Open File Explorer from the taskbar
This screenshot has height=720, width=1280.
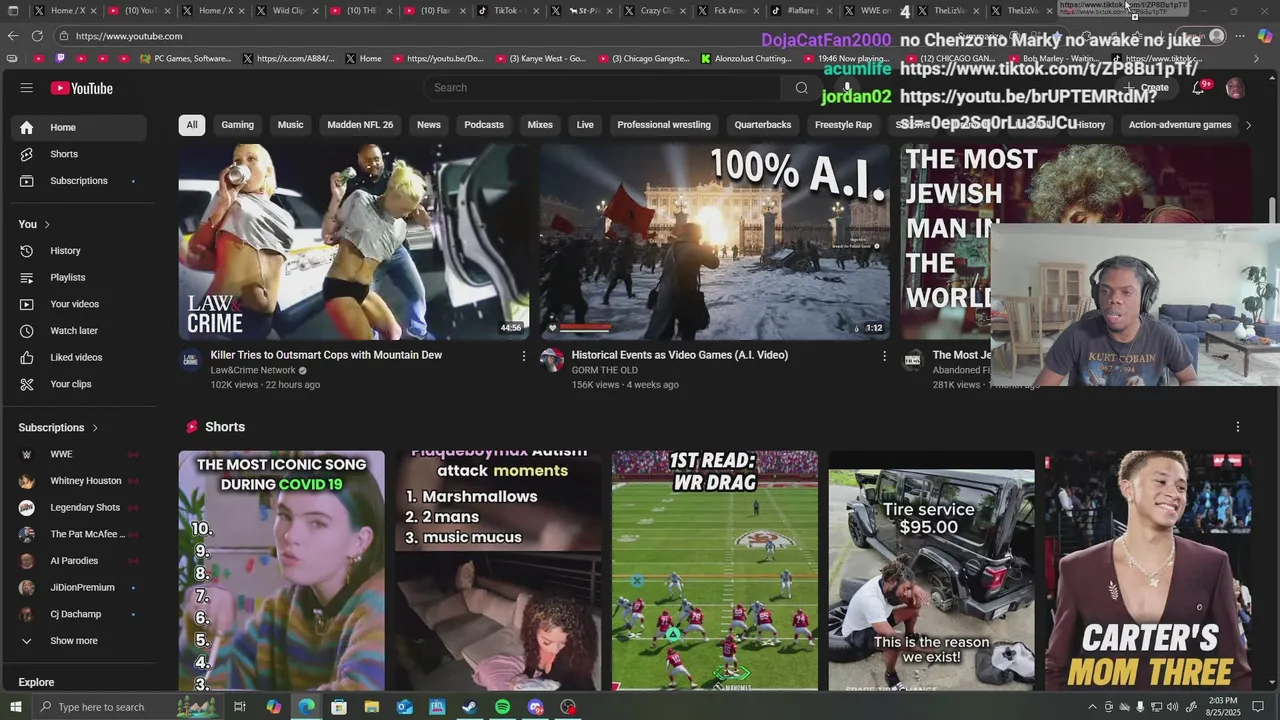pos(371,707)
